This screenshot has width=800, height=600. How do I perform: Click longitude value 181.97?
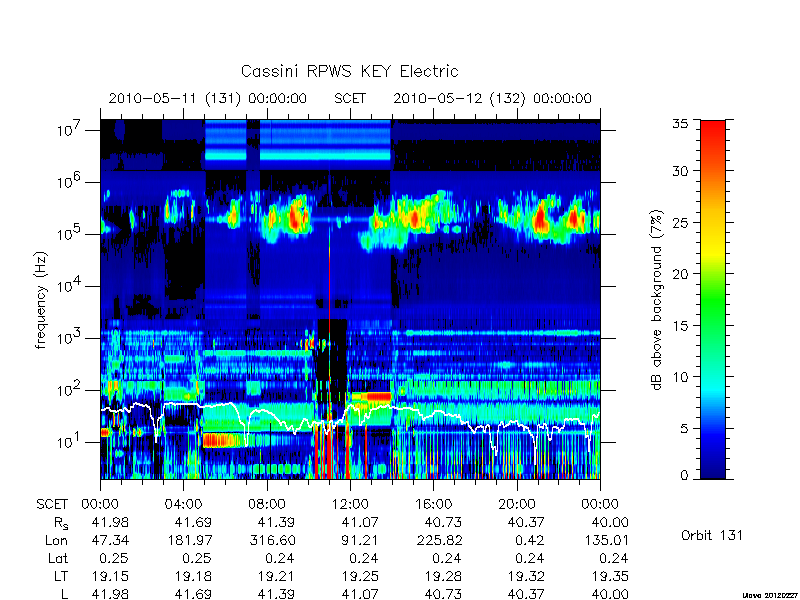[189, 540]
